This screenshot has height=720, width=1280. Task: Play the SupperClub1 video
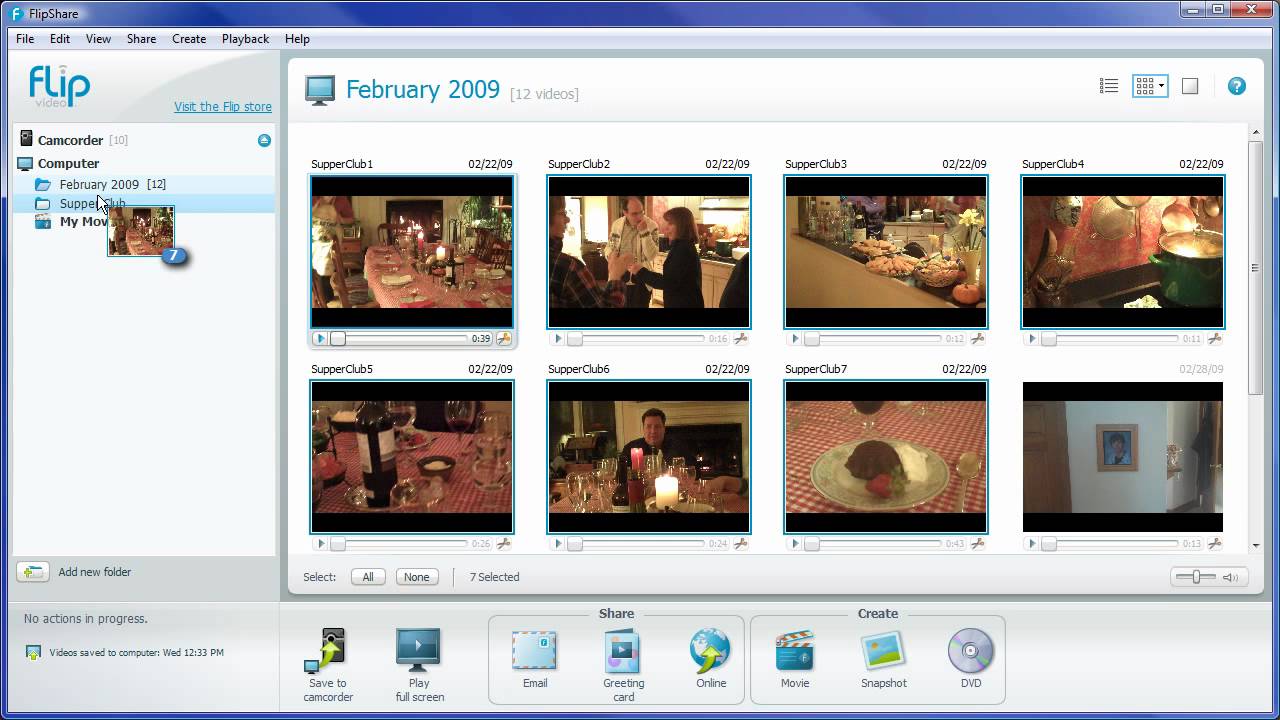[x=320, y=339]
